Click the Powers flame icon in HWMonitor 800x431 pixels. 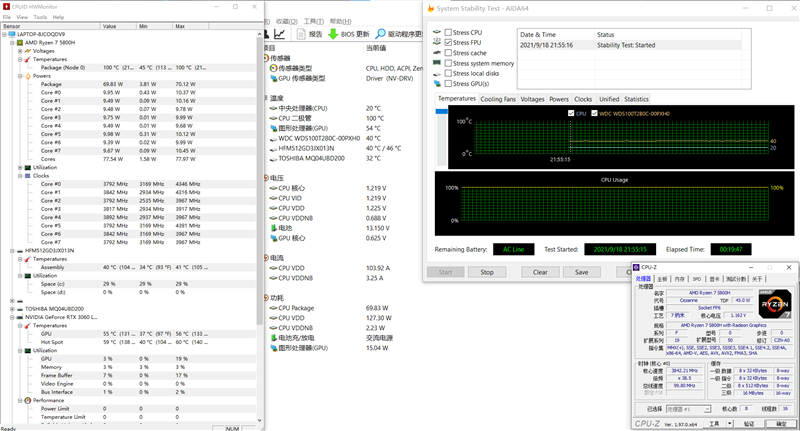point(28,76)
